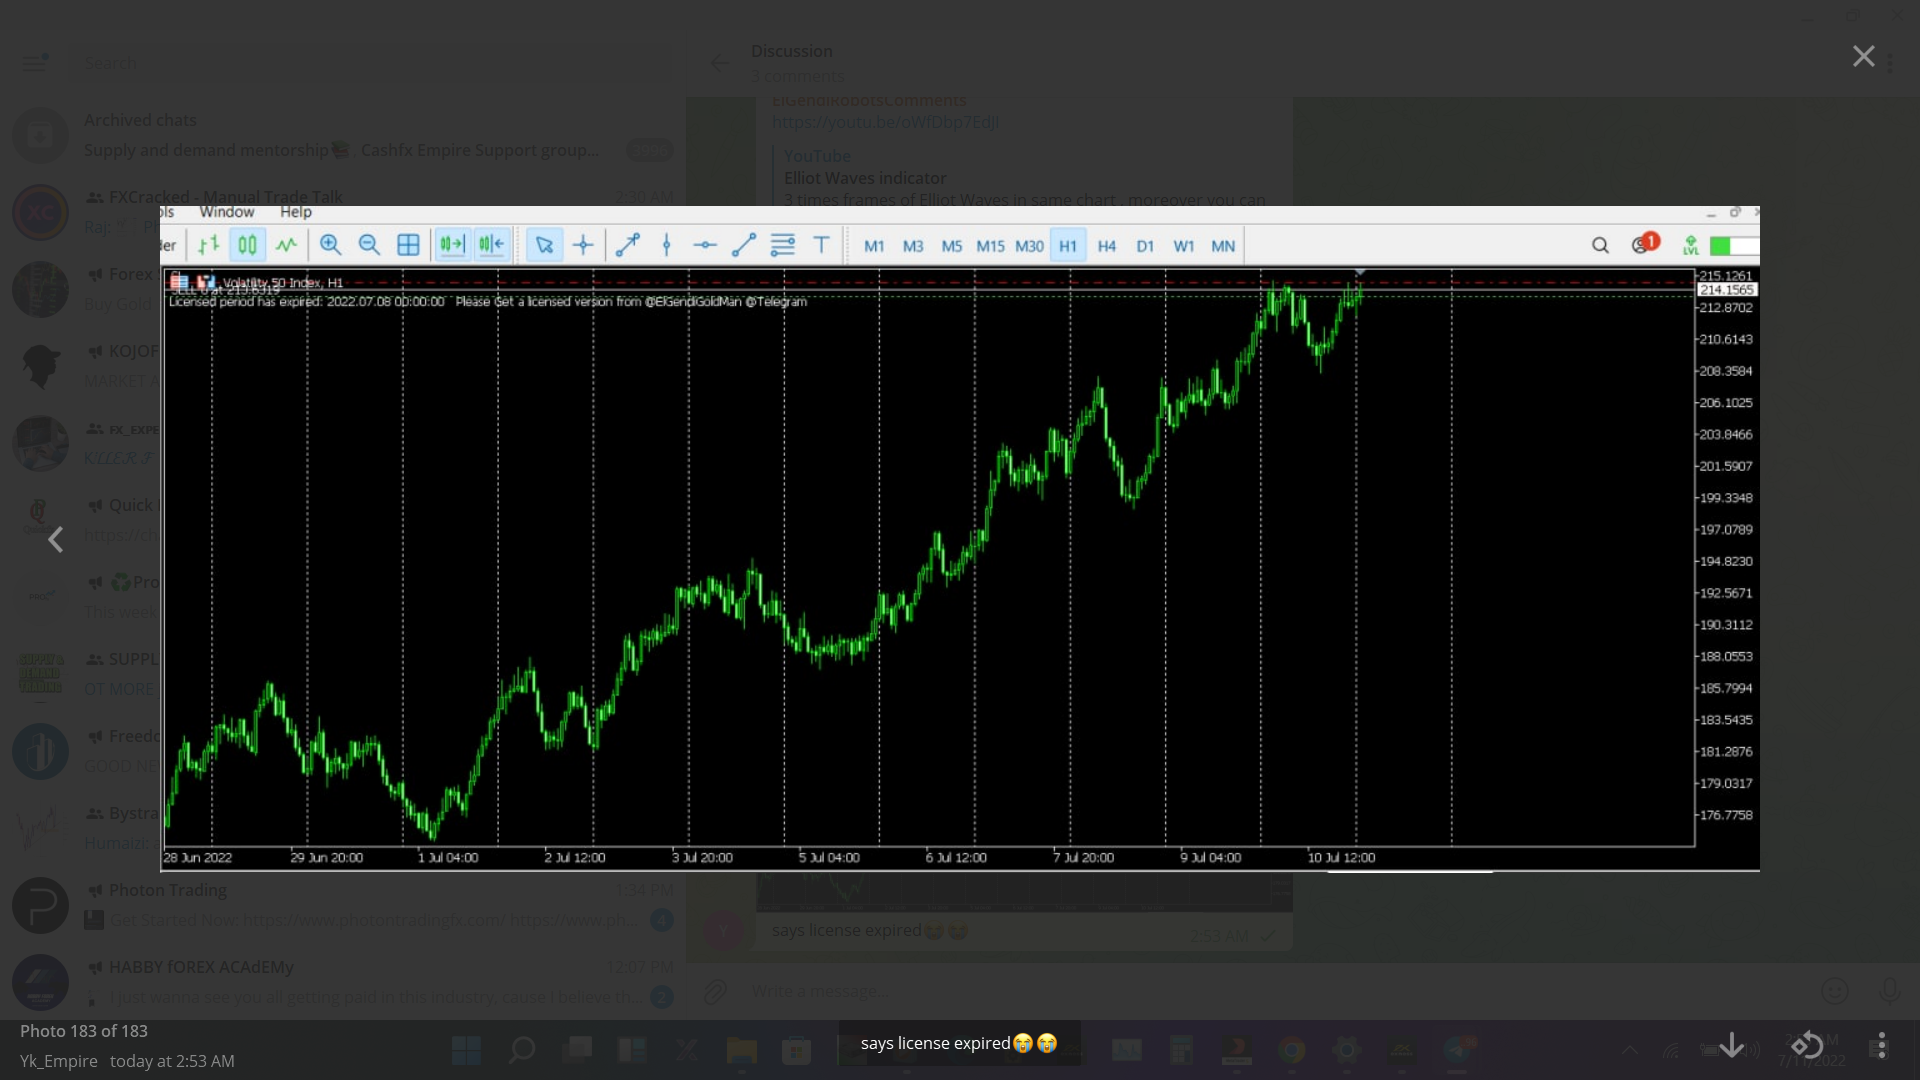Toggle auto-scroll chart to end button

tap(452, 245)
